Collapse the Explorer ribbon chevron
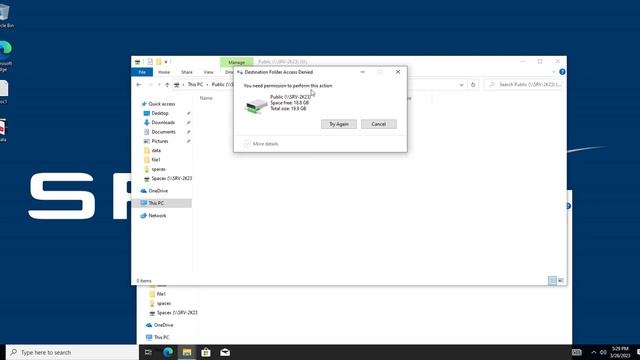The image size is (640, 360). coord(554,72)
